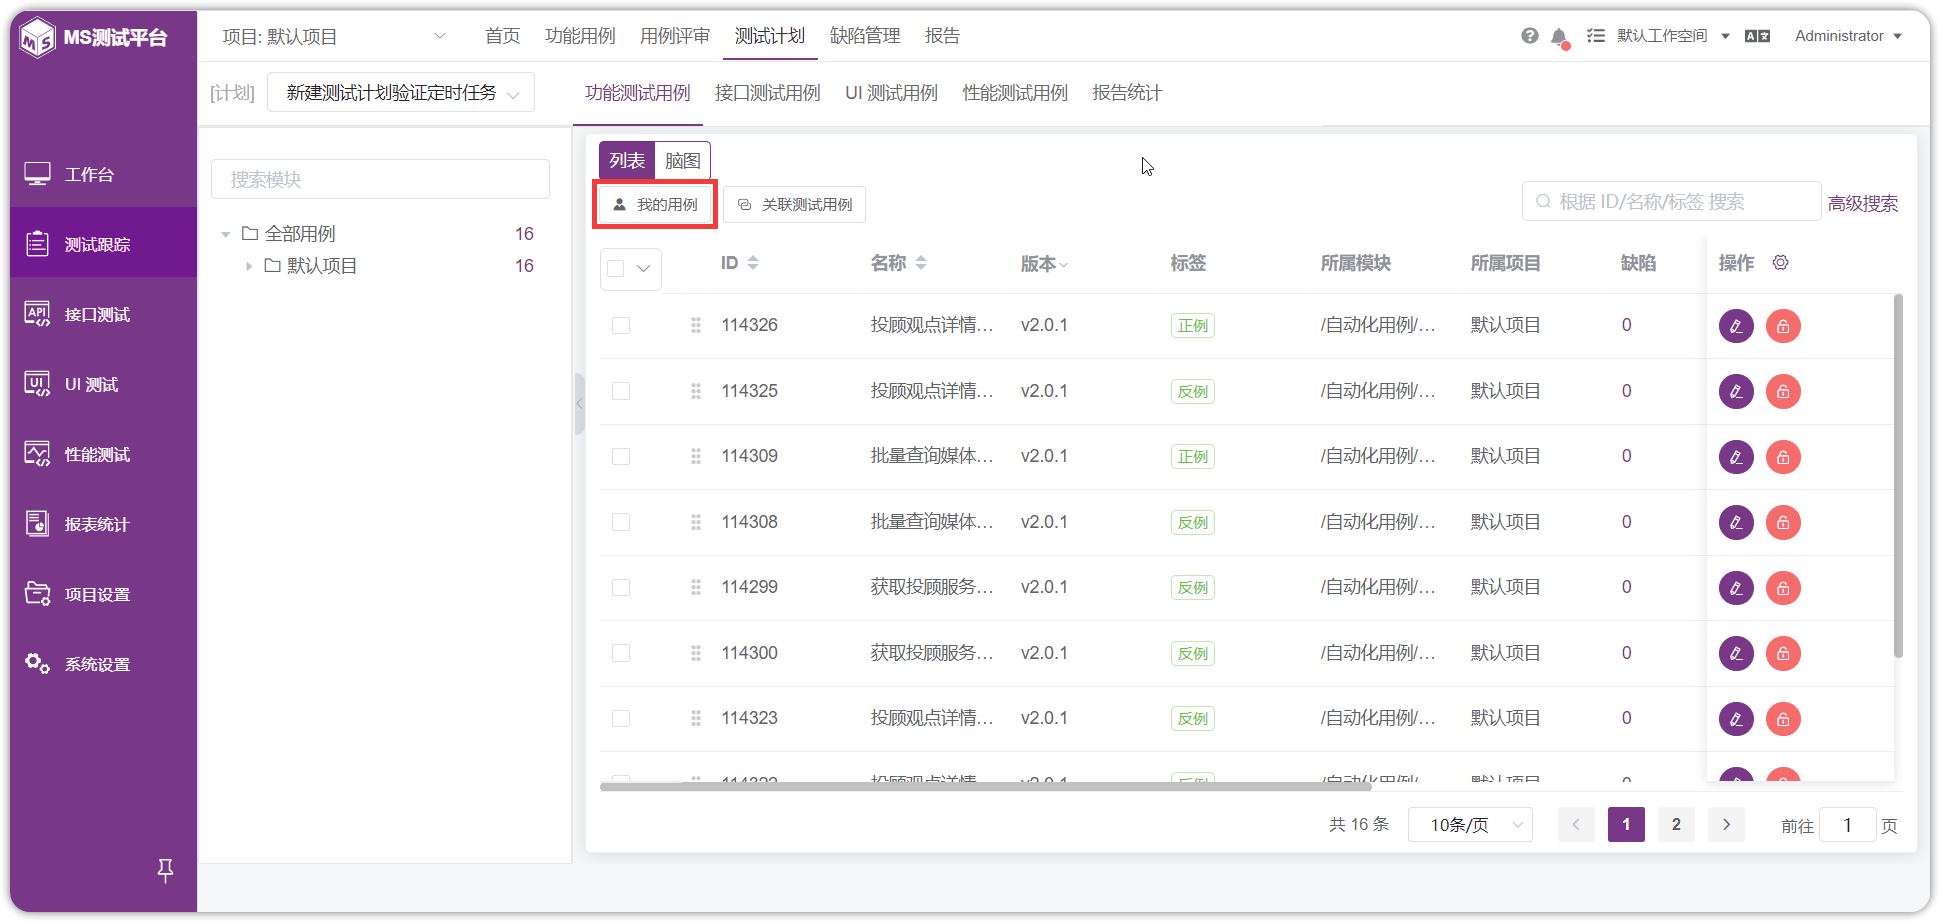
Task: Expand the 默认项目 tree node
Action: [x=249, y=266]
